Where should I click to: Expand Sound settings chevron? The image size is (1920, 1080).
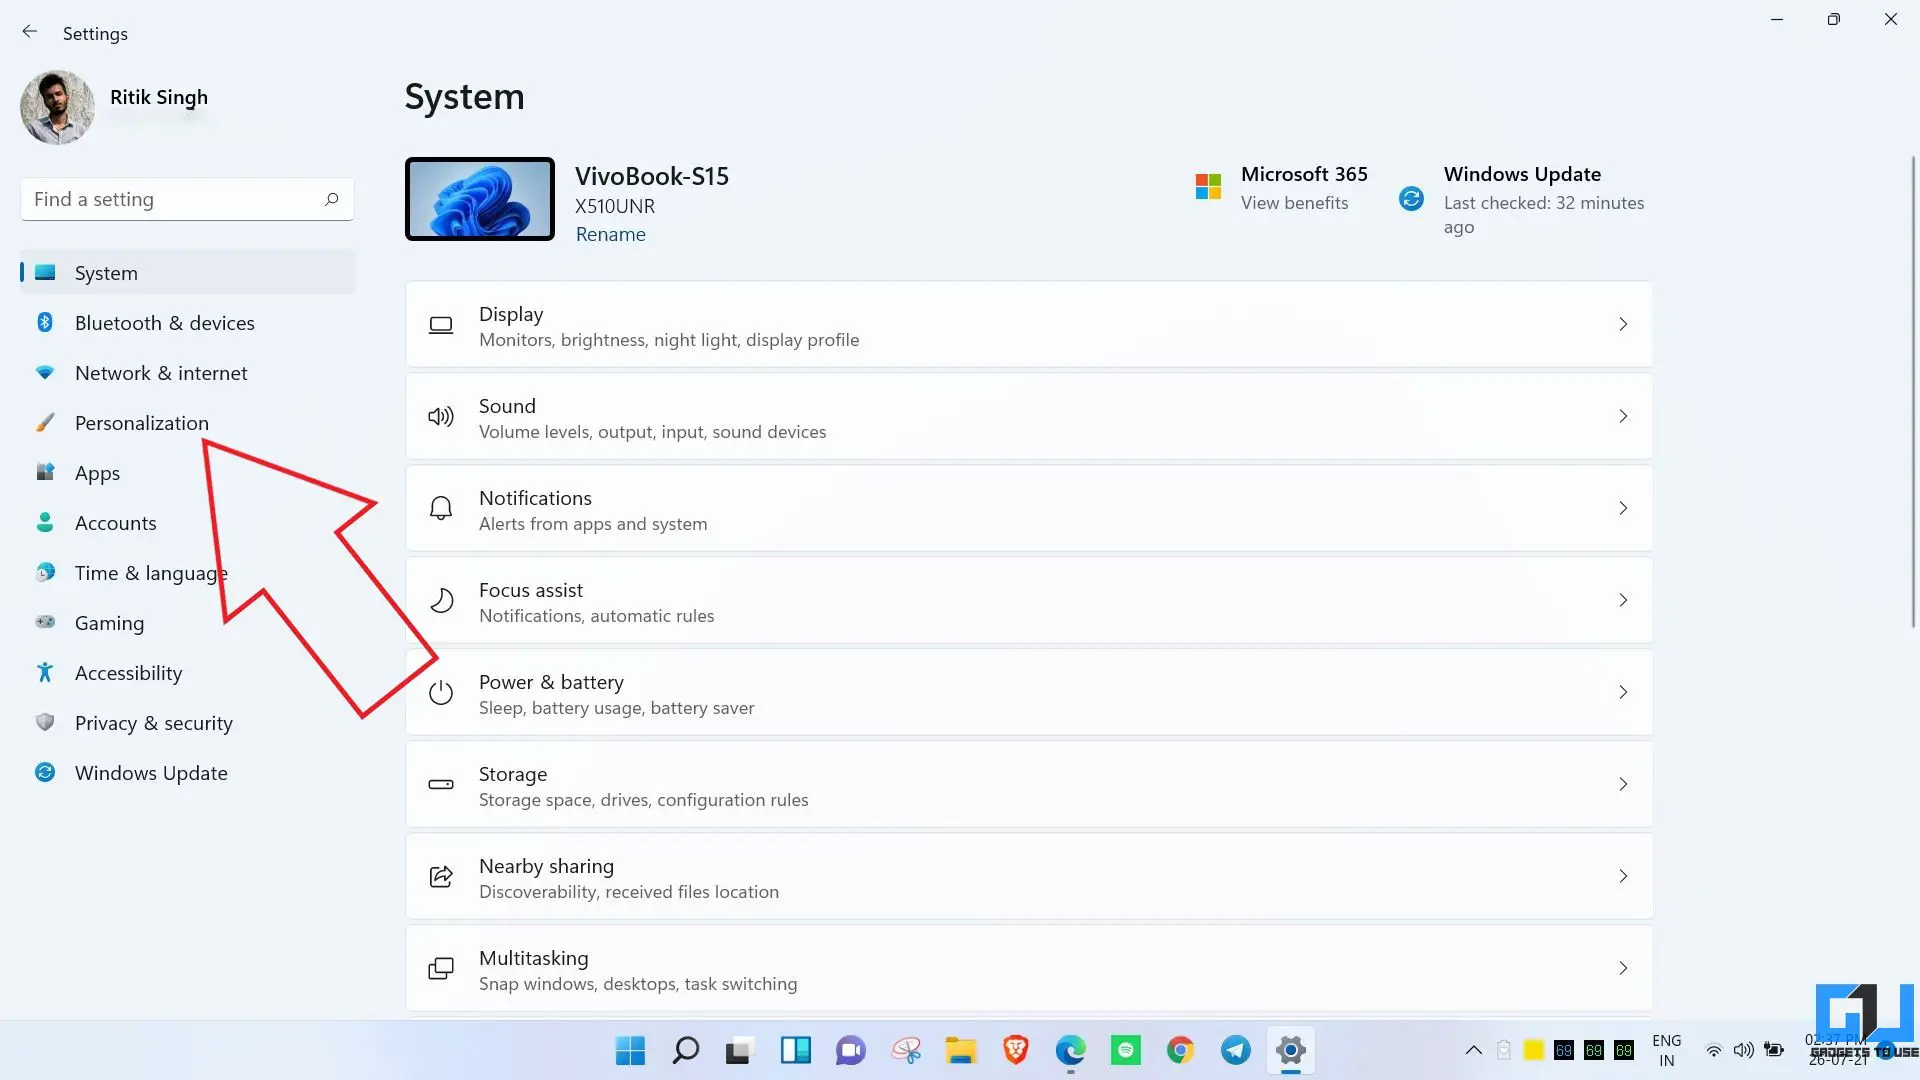coord(1623,416)
